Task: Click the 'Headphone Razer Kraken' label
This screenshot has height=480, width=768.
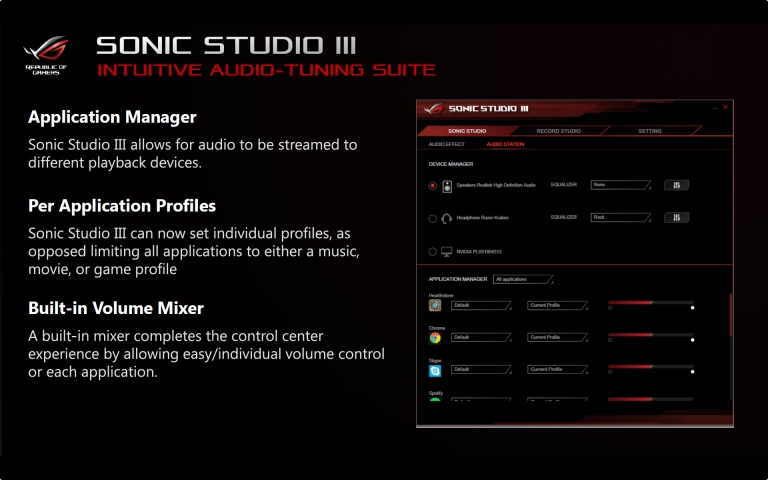Action: point(482,217)
